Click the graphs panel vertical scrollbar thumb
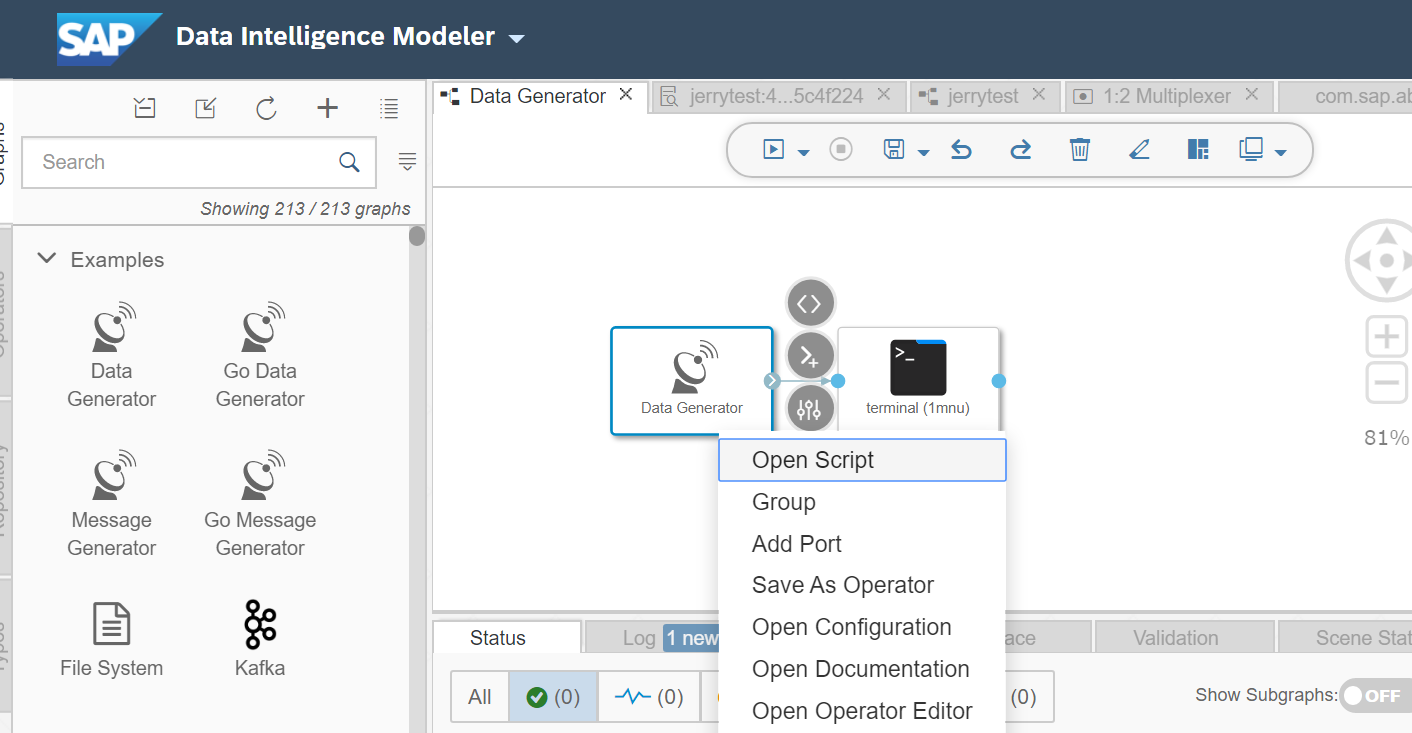The image size is (1412, 733). pyautogui.click(x=417, y=237)
